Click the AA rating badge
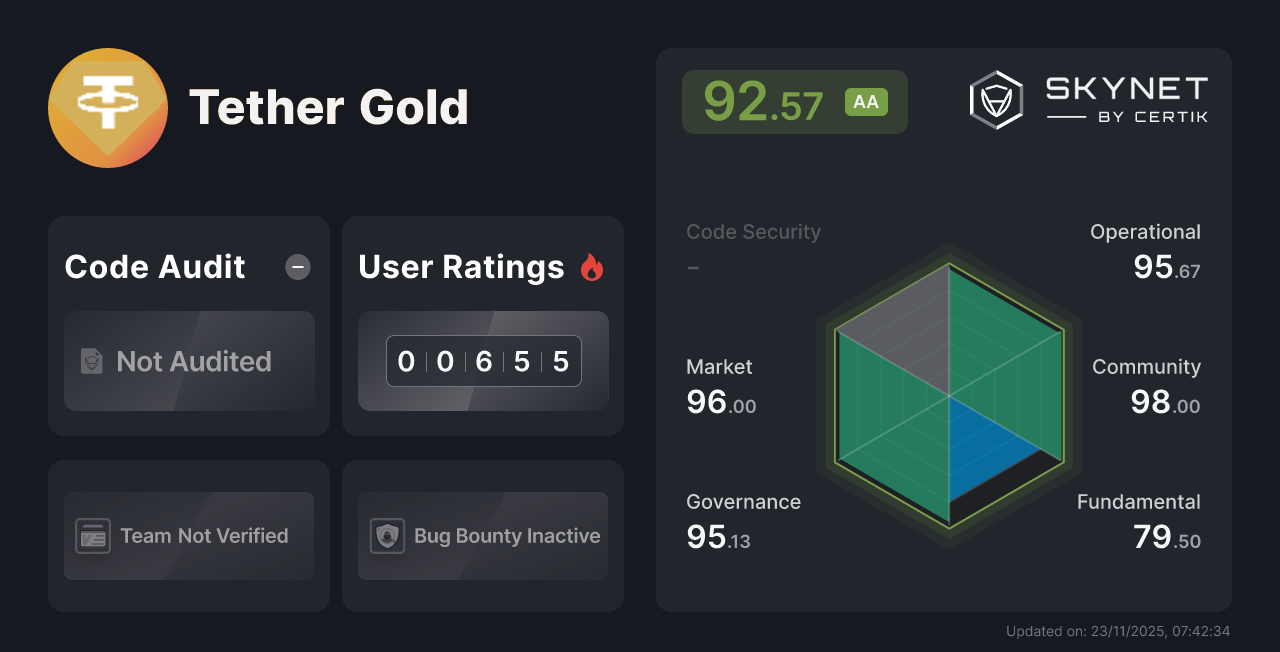The height and width of the screenshot is (652, 1280). (x=867, y=101)
